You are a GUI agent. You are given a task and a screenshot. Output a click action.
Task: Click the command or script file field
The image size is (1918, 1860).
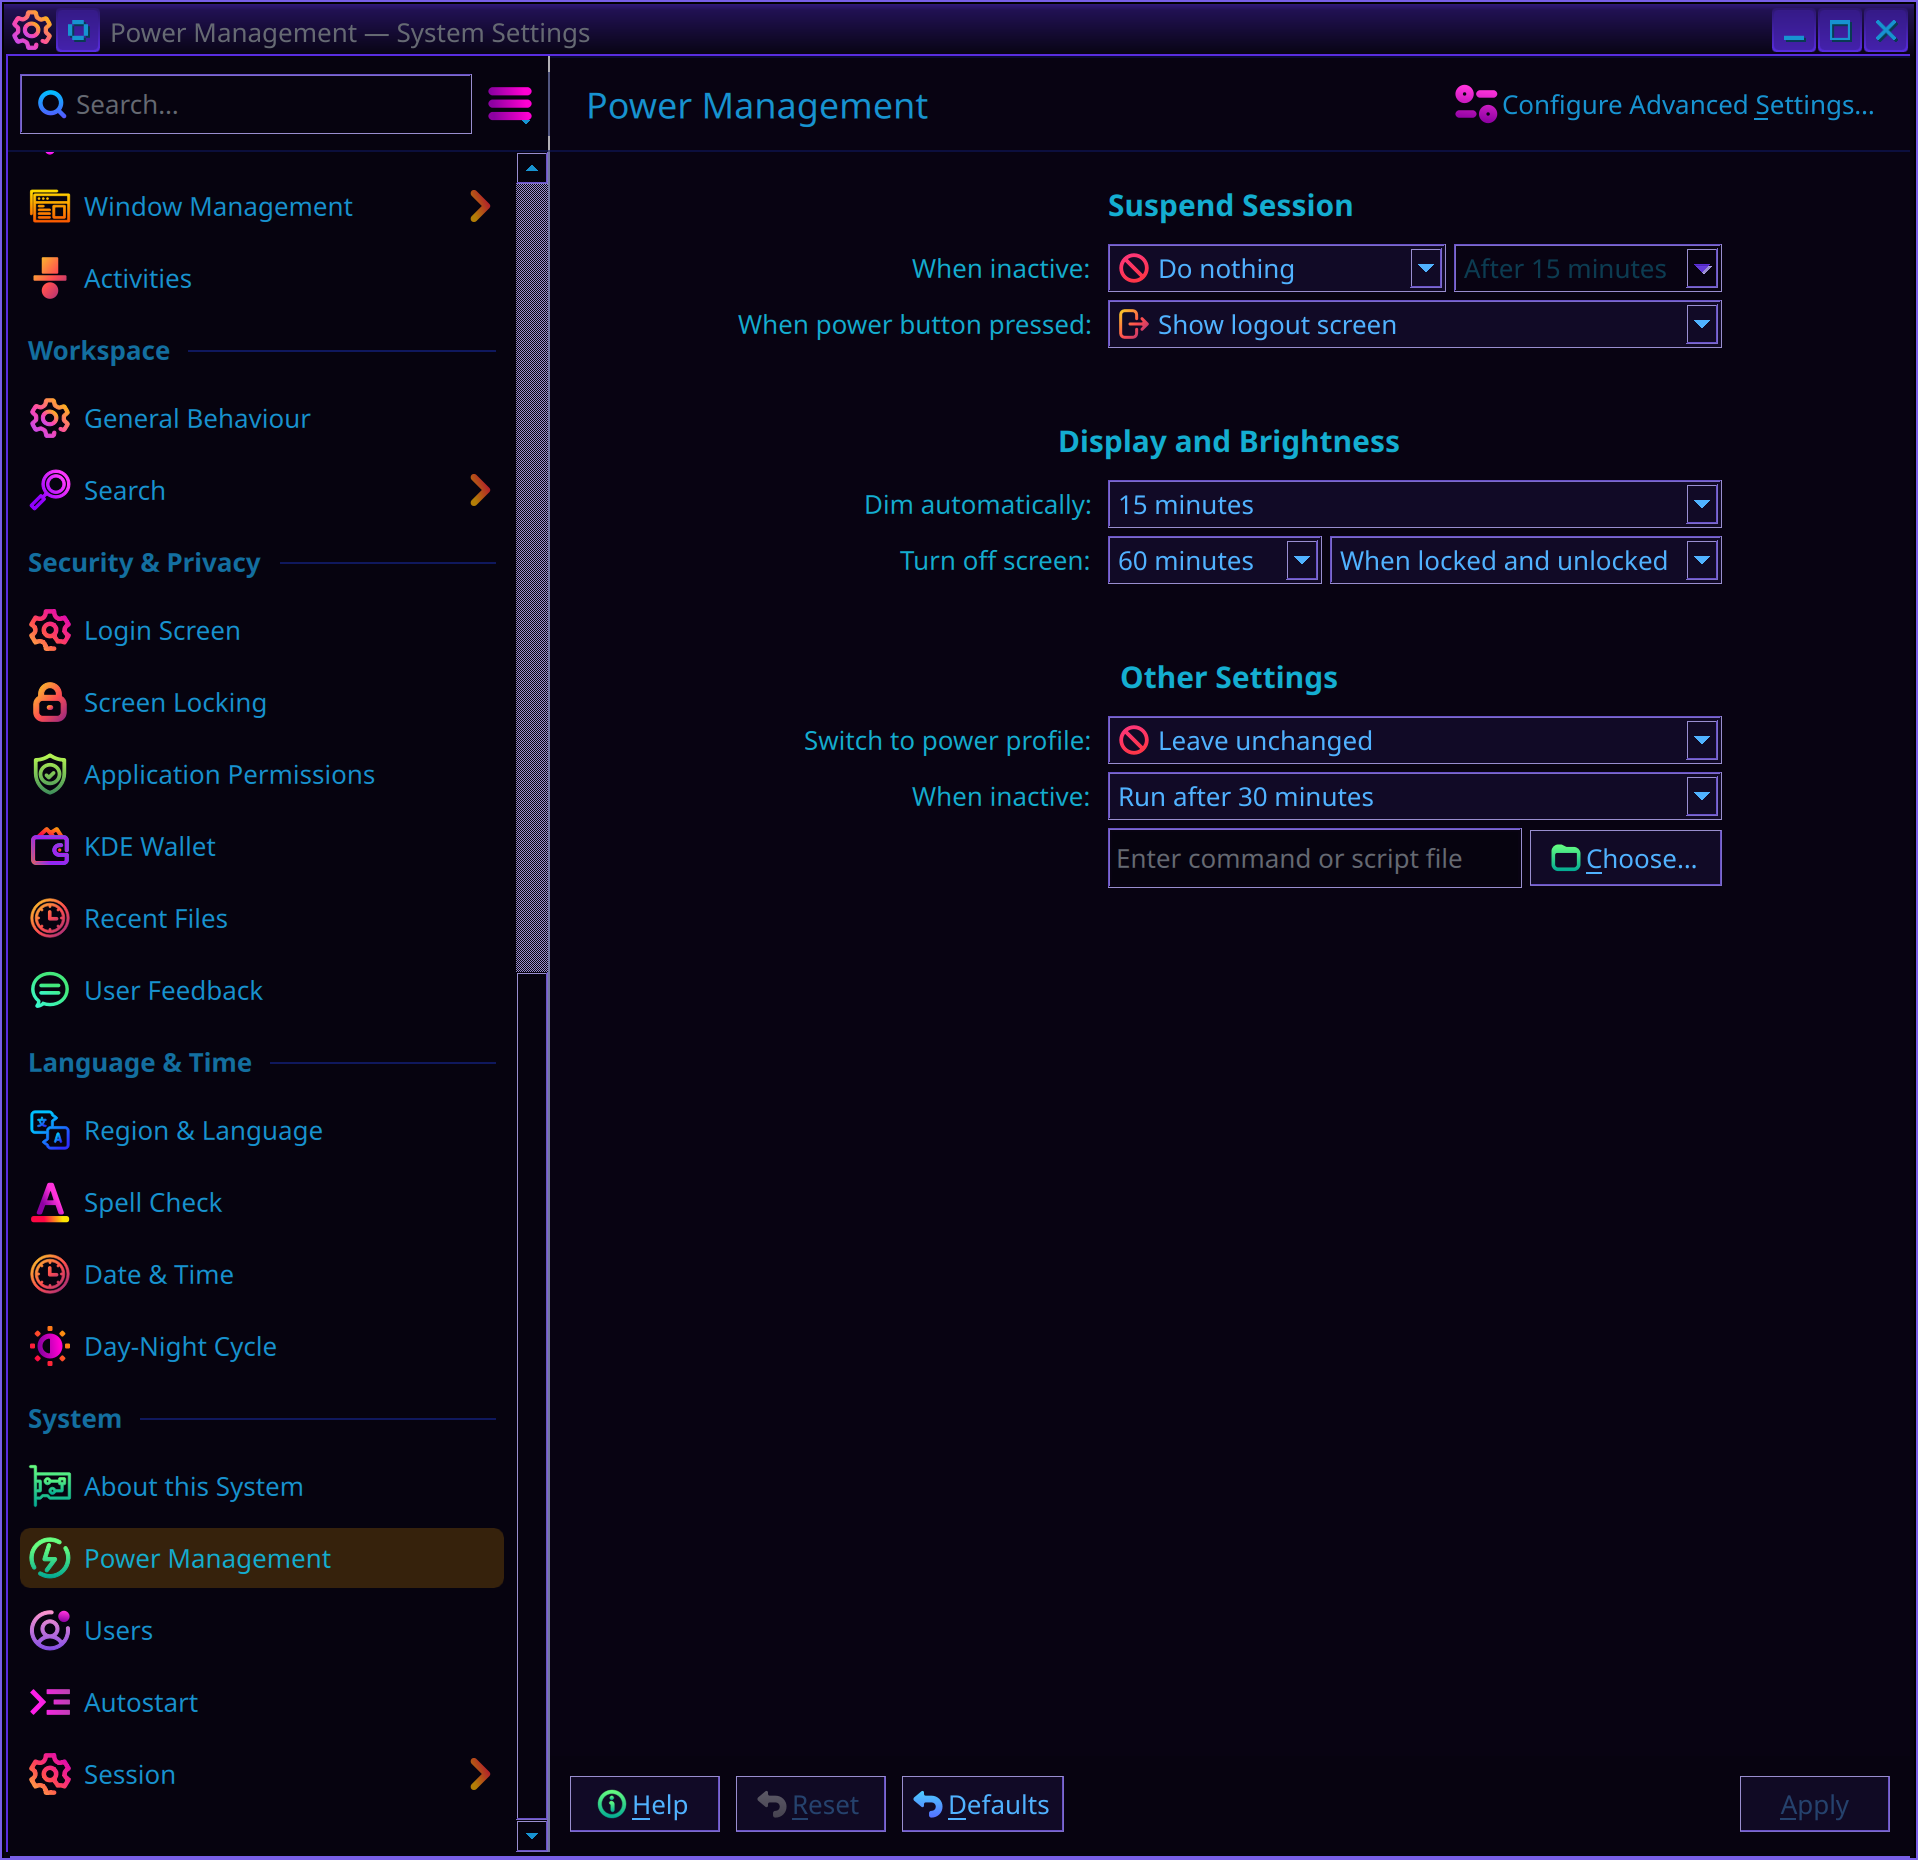coord(1313,859)
